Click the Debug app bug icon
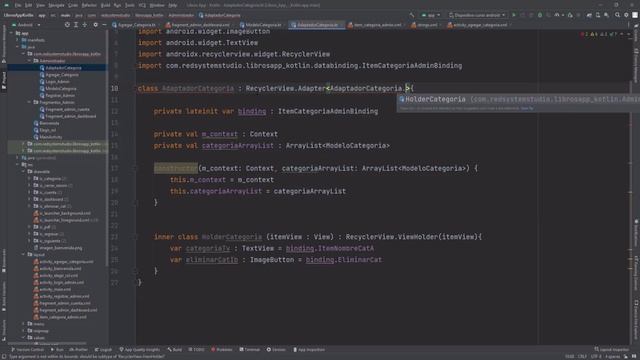The image size is (640, 360). [540, 15]
